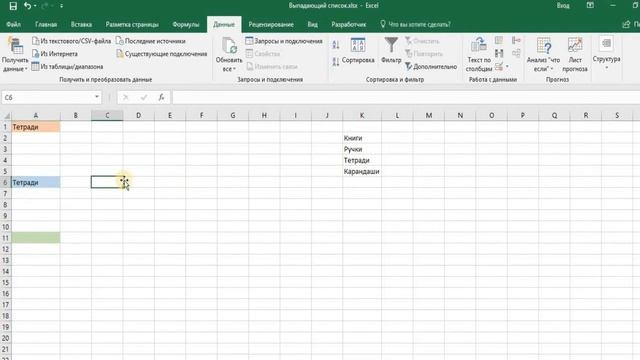Open the Data Validation dropdown arrow

pyautogui.click(x=507, y=66)
